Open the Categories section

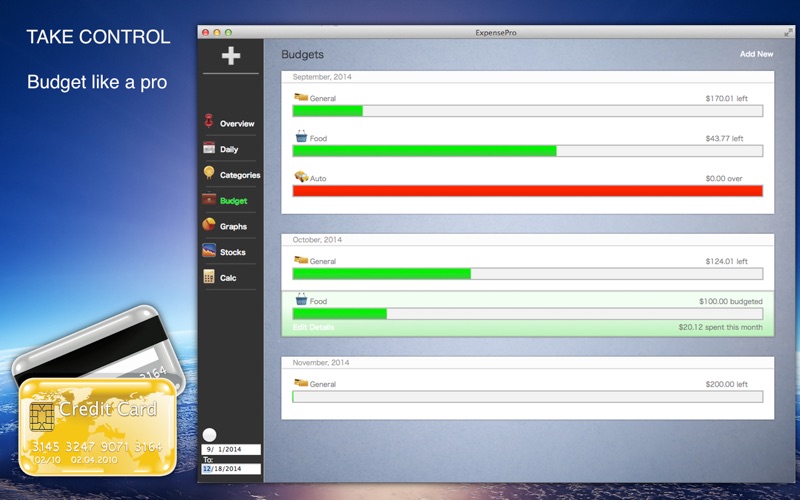240,175
